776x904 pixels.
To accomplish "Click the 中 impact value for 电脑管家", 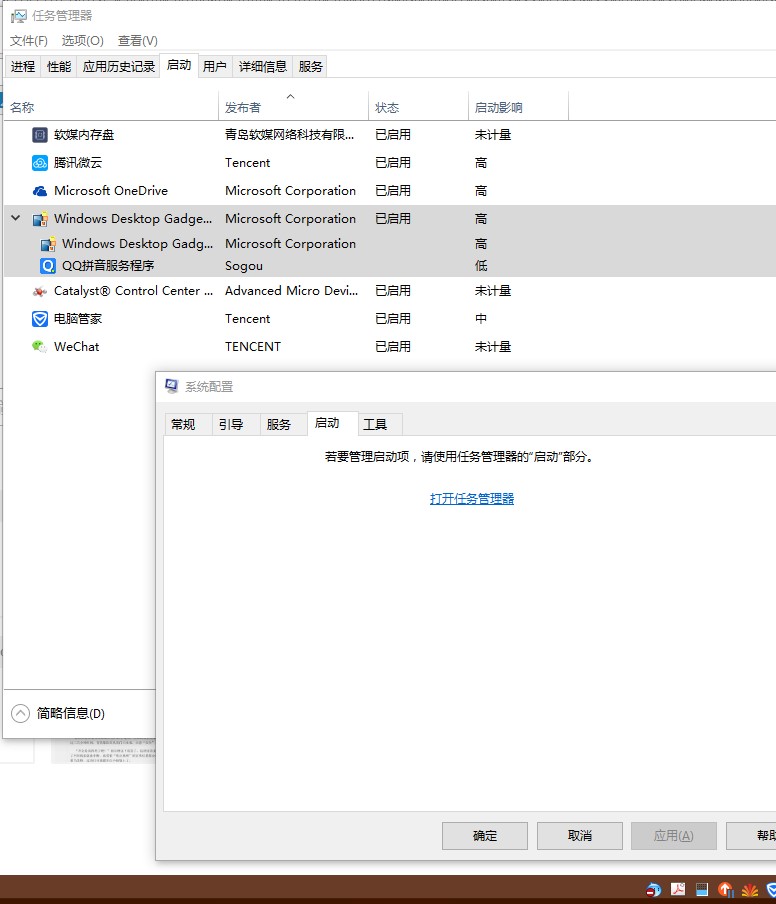I will (x=481, y=319).
